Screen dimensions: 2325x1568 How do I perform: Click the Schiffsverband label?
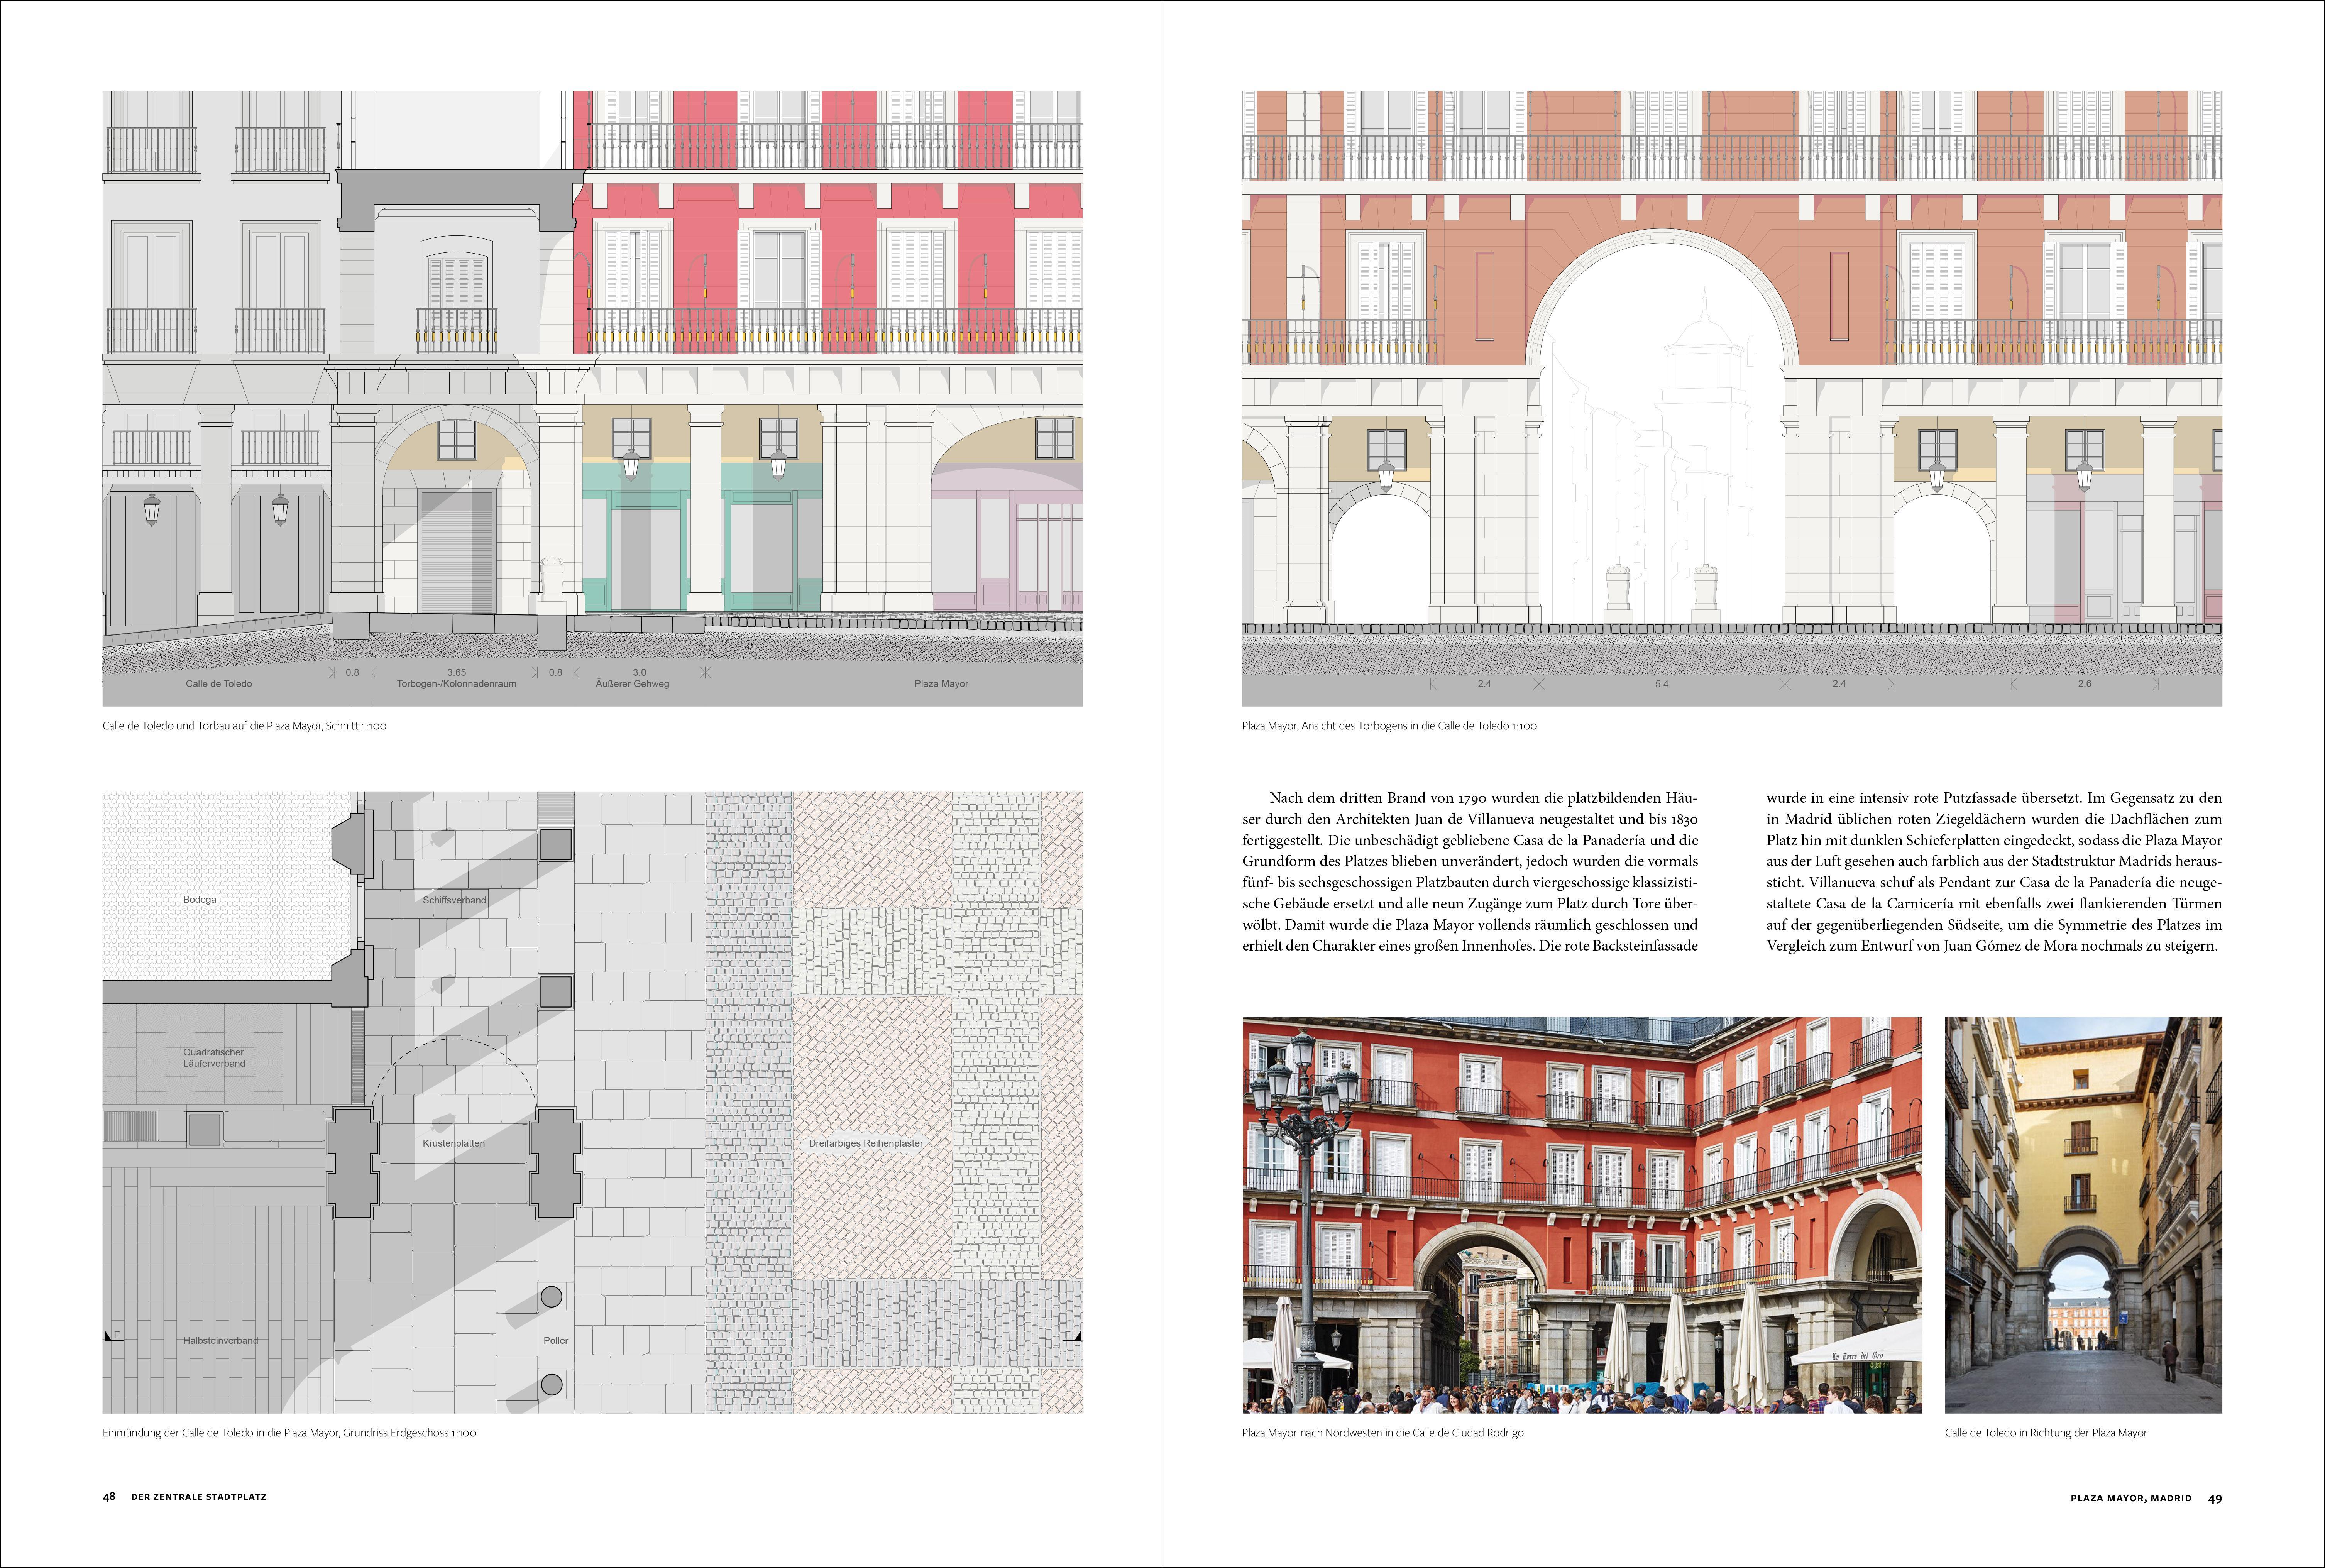tap(454, 900)
